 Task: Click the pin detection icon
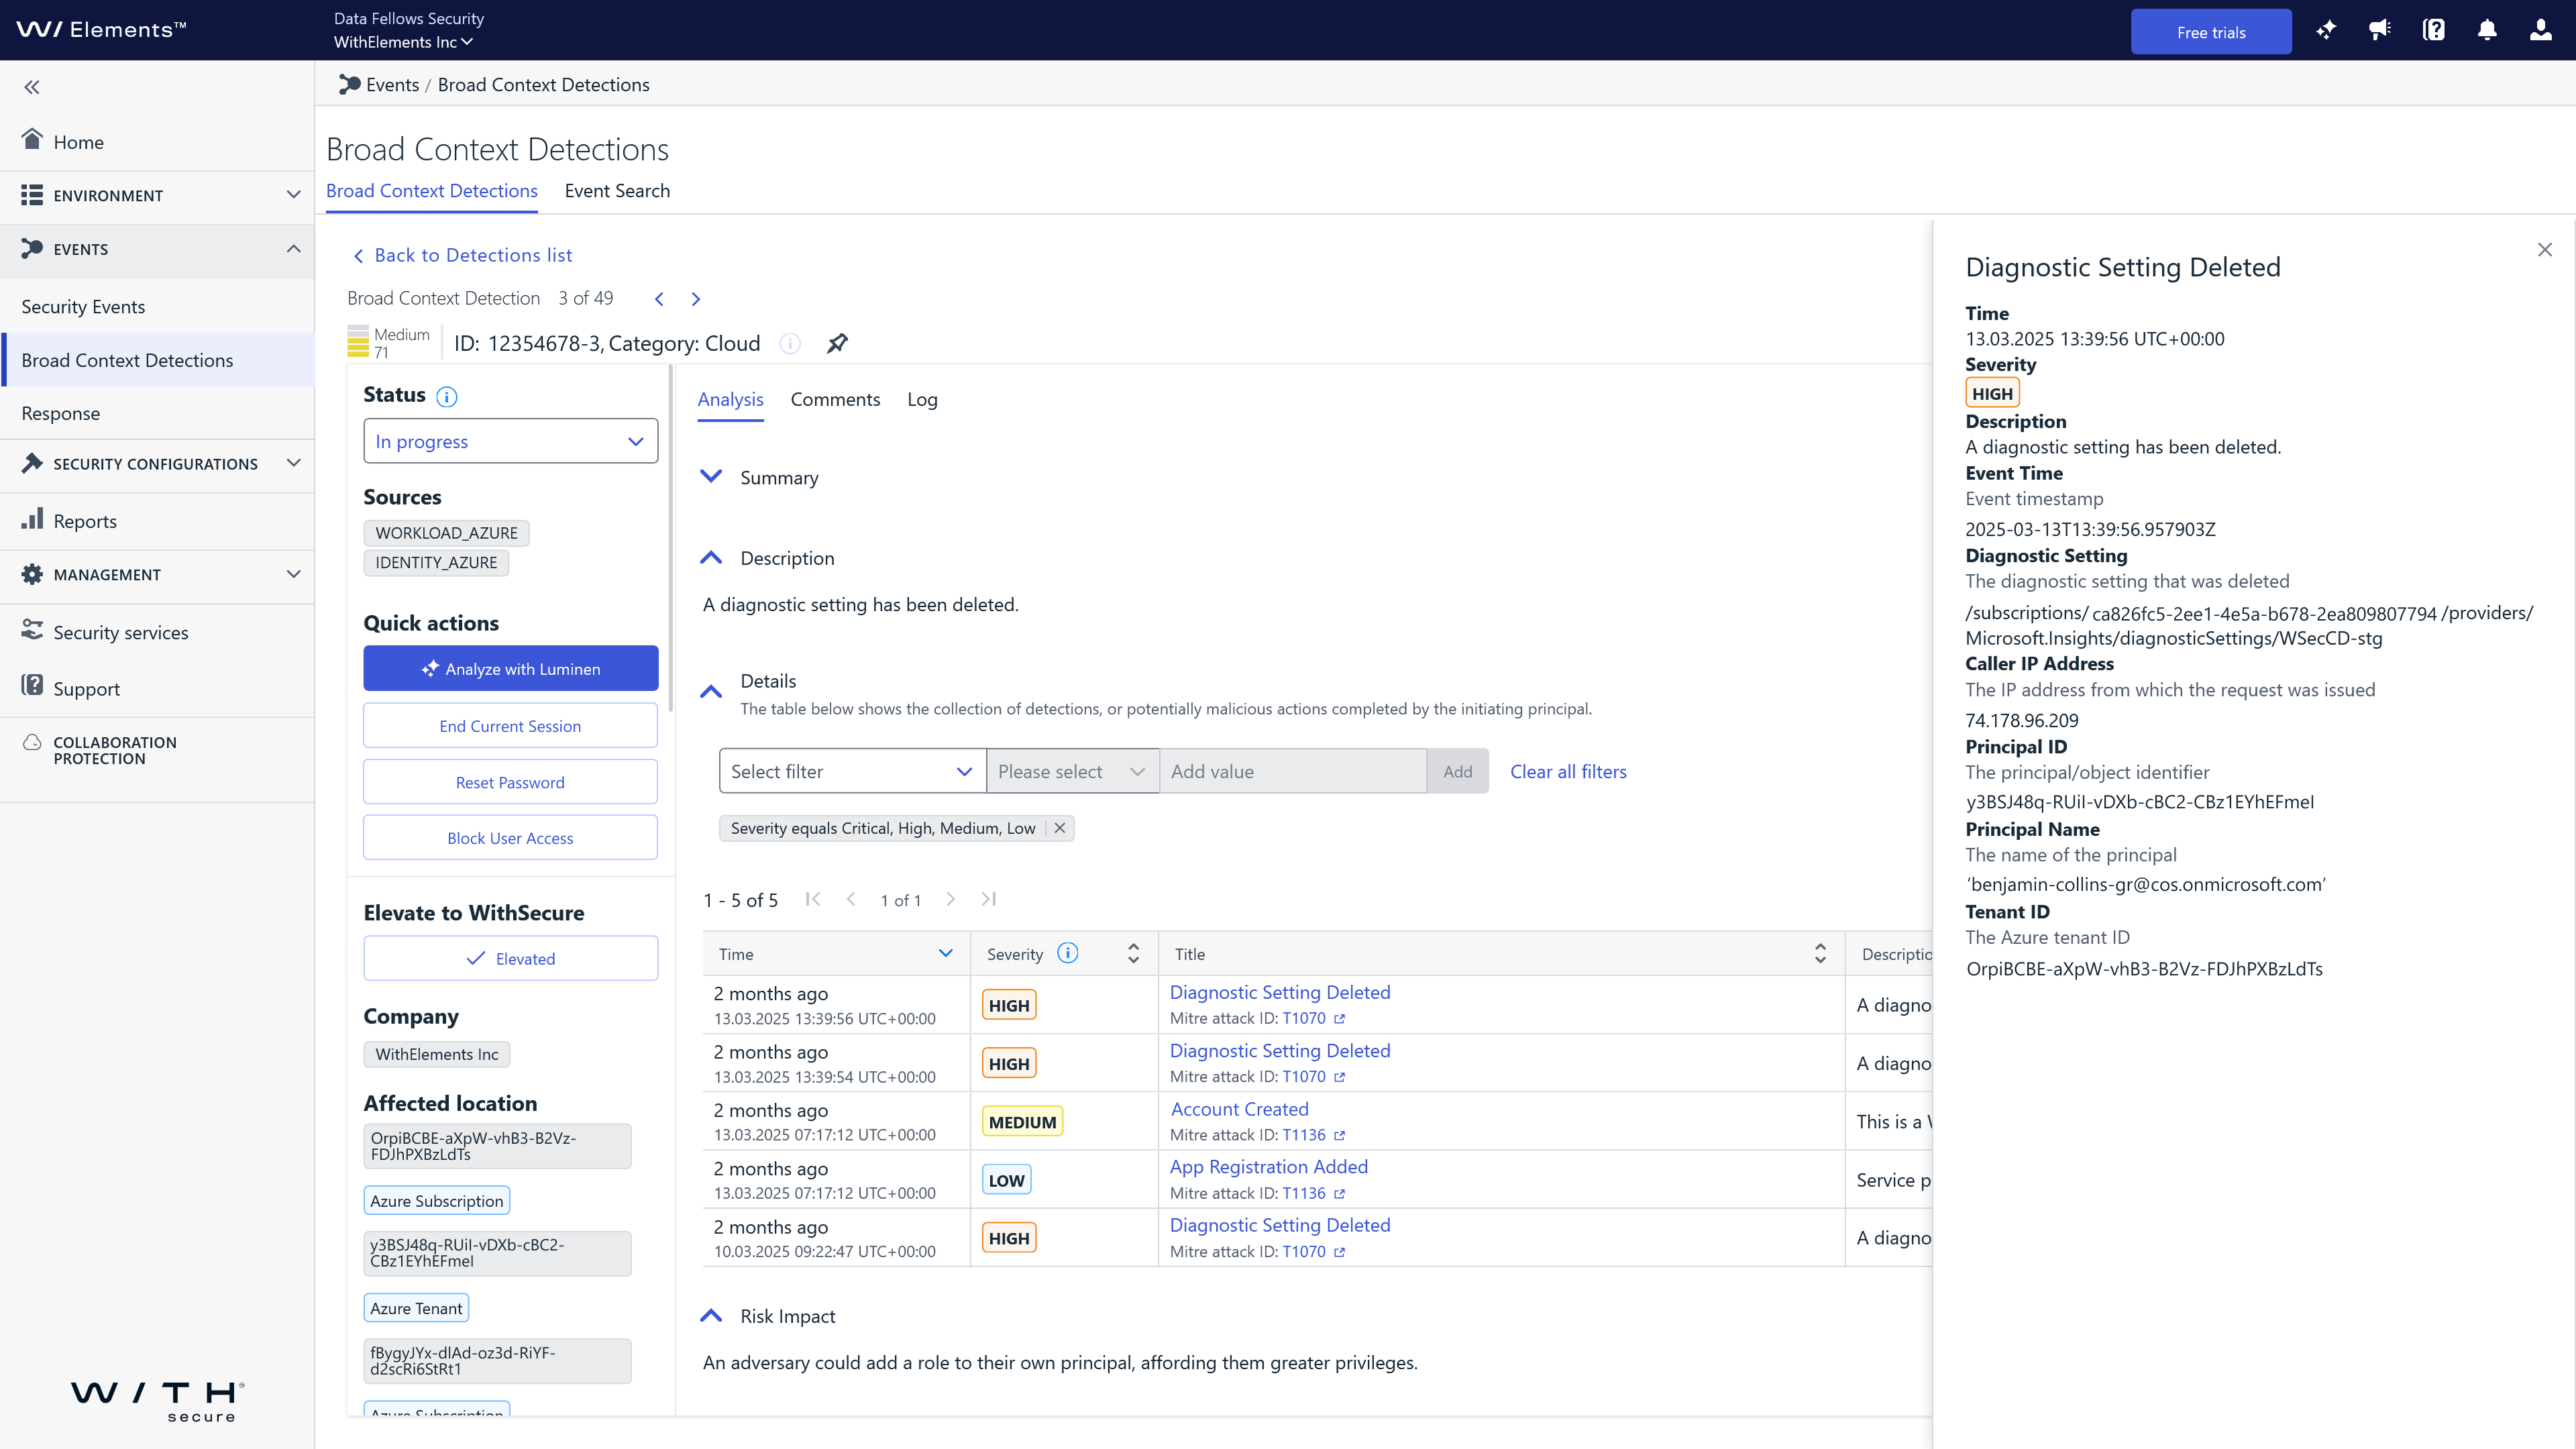click(x=837, y=343)
